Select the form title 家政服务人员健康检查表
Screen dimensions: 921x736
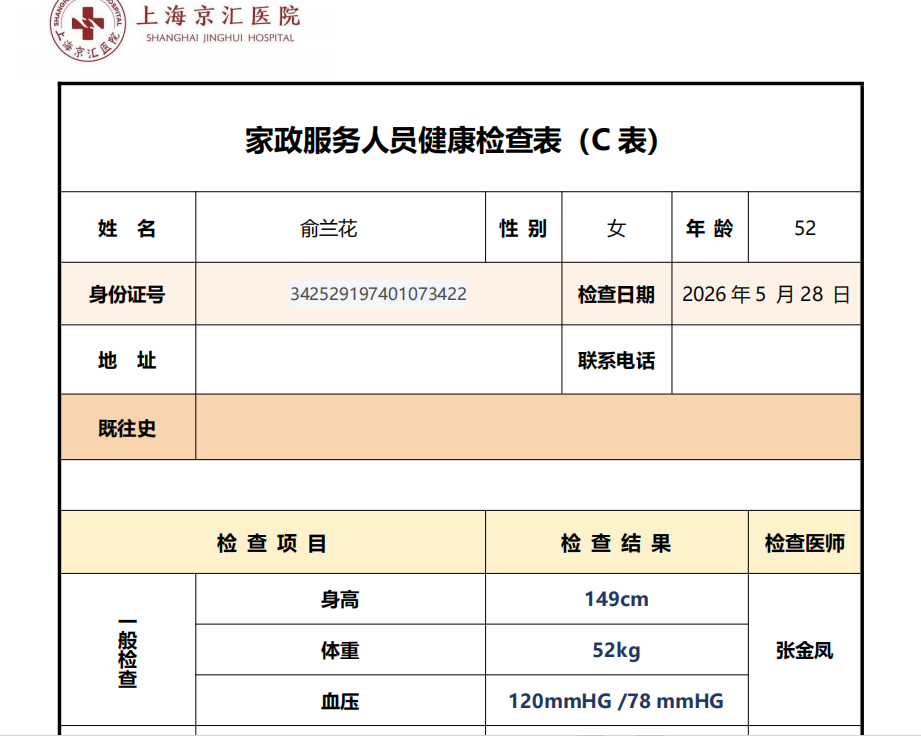(x=404, y=140)
